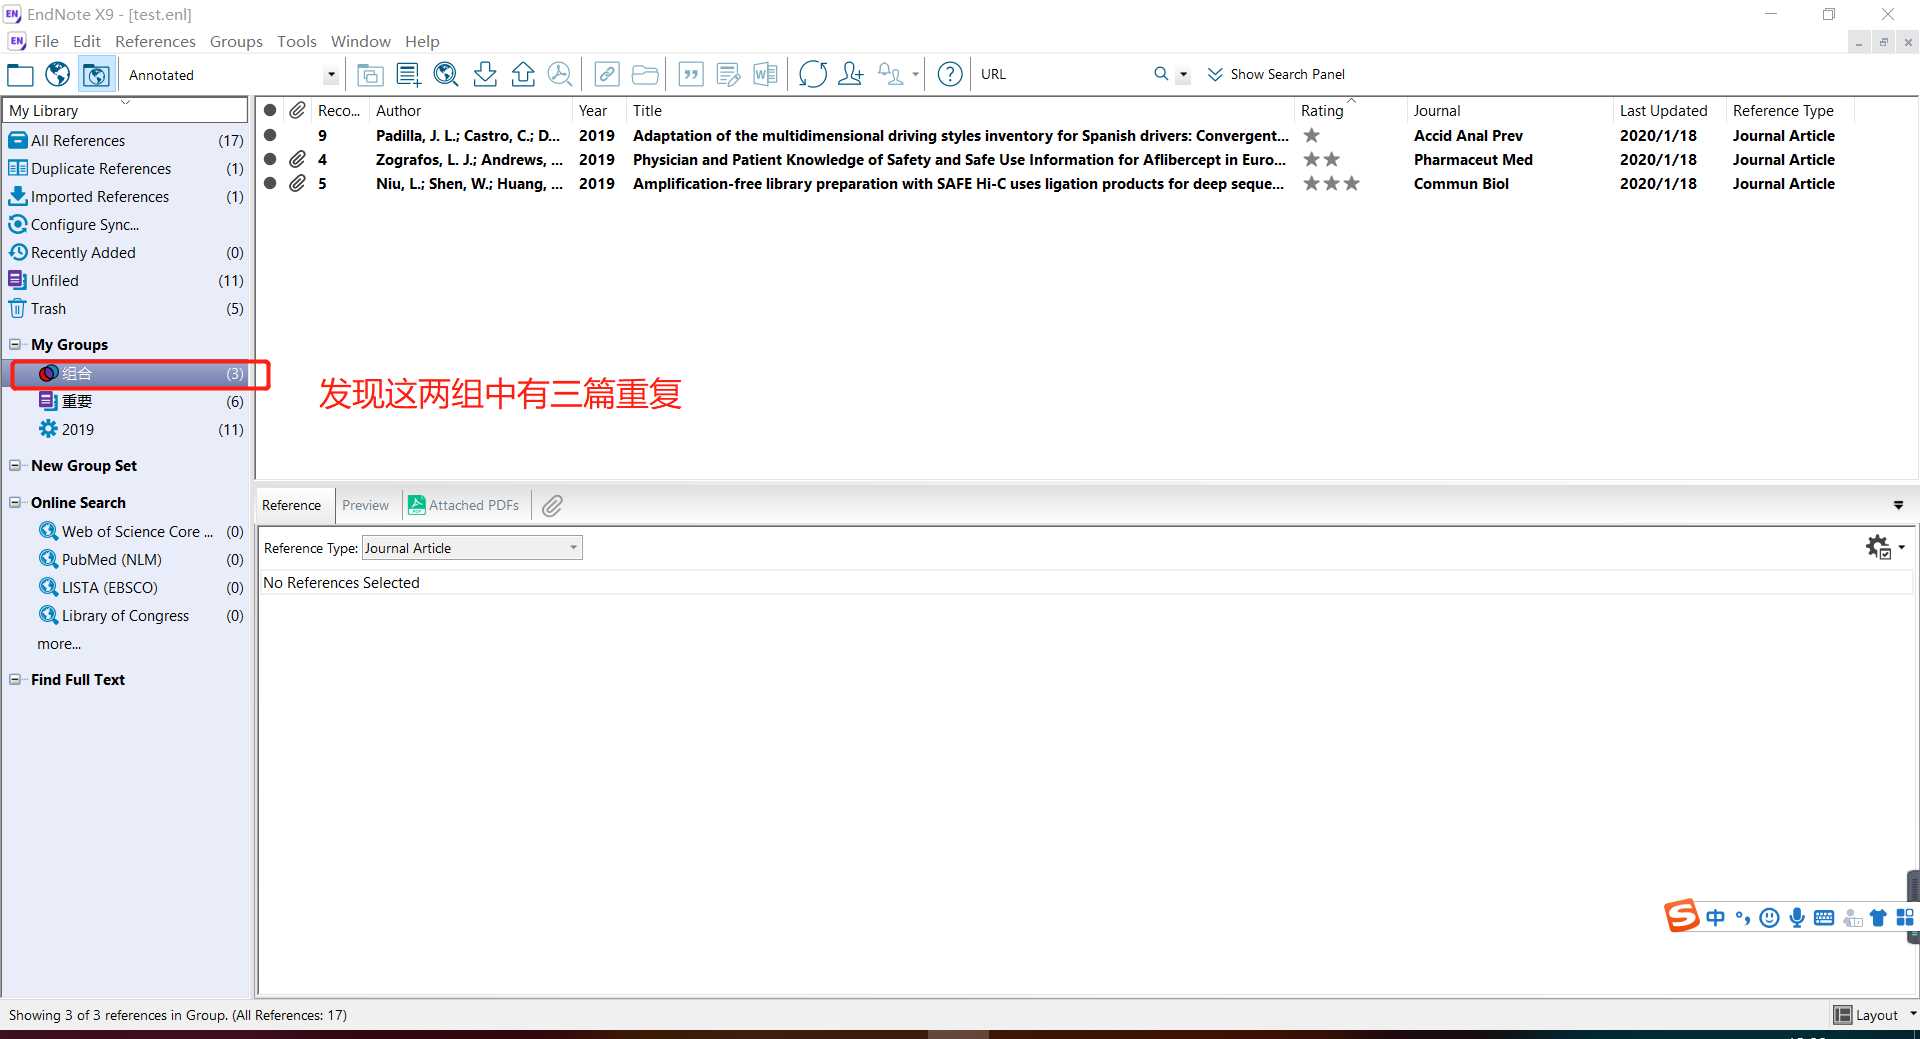The height and width of the screenshot is (1039, 1920).
Task: Open the References menu
Action: coord(155,41)
